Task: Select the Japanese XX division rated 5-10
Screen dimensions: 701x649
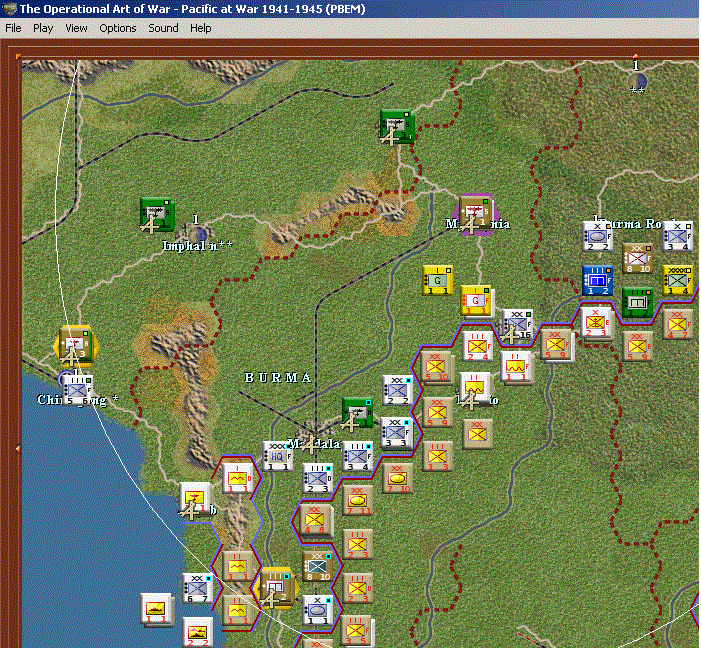Action: point(436,367)
